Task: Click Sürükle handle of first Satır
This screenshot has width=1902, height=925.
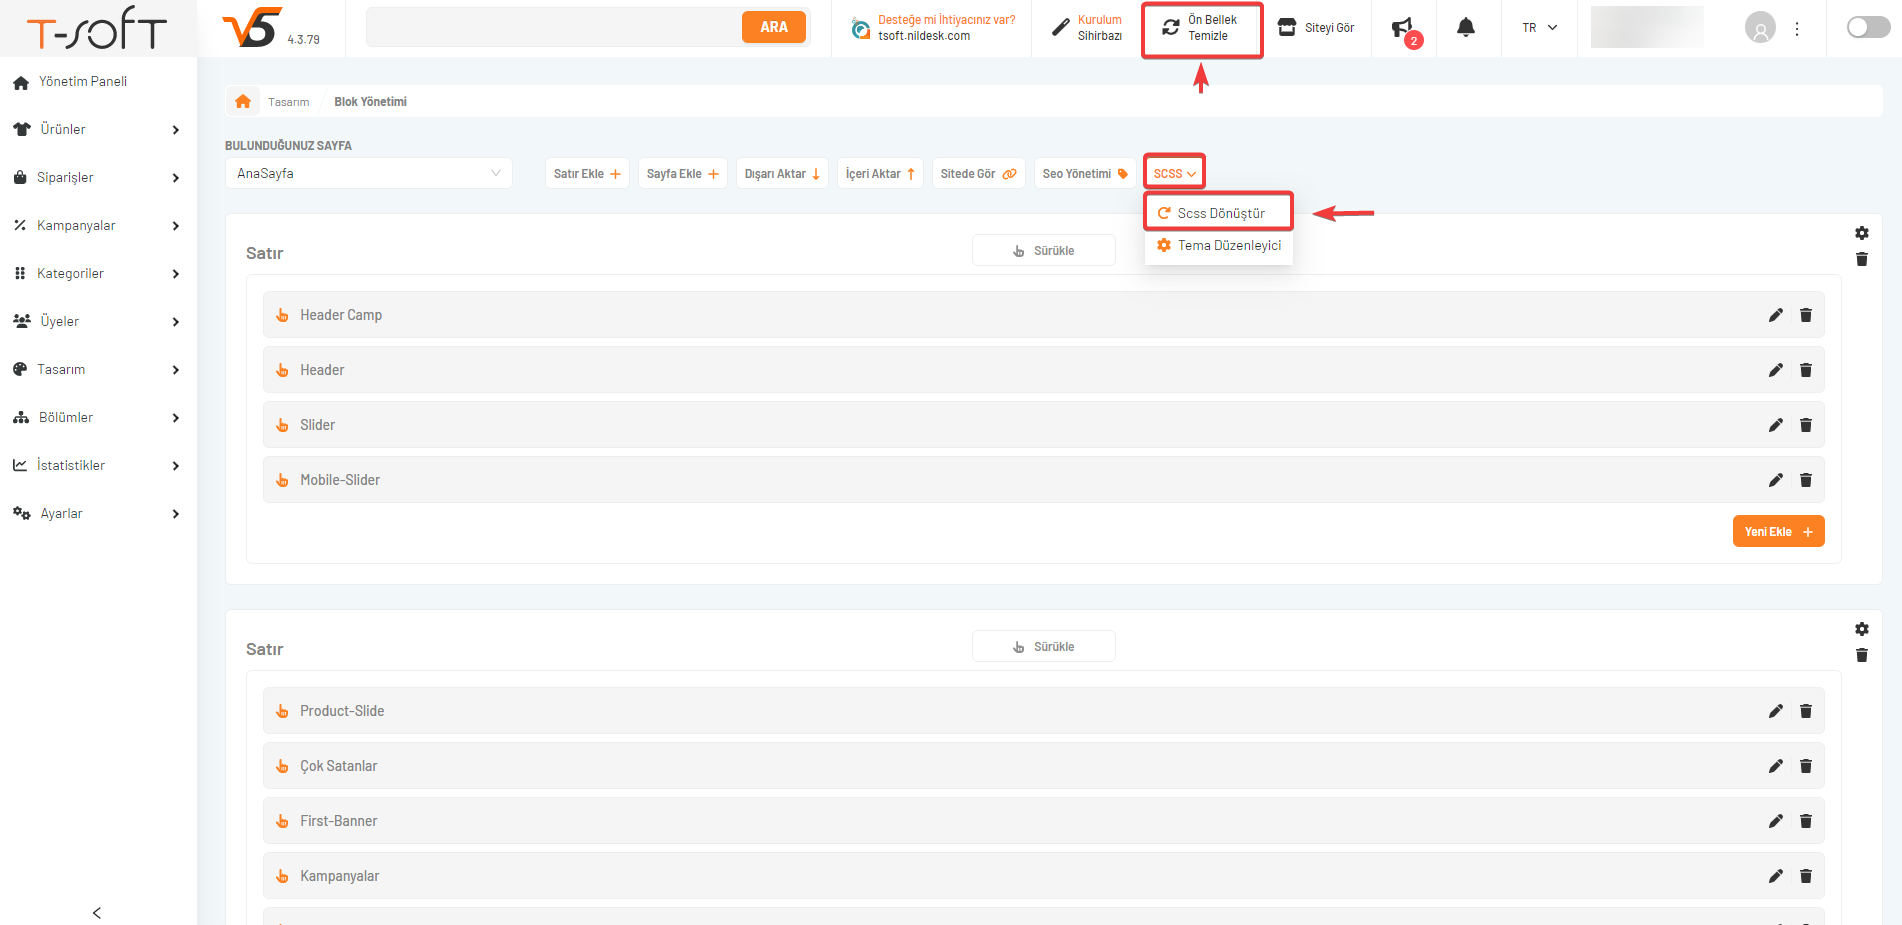Action: pyautogui.click(x=1043, y=250)
